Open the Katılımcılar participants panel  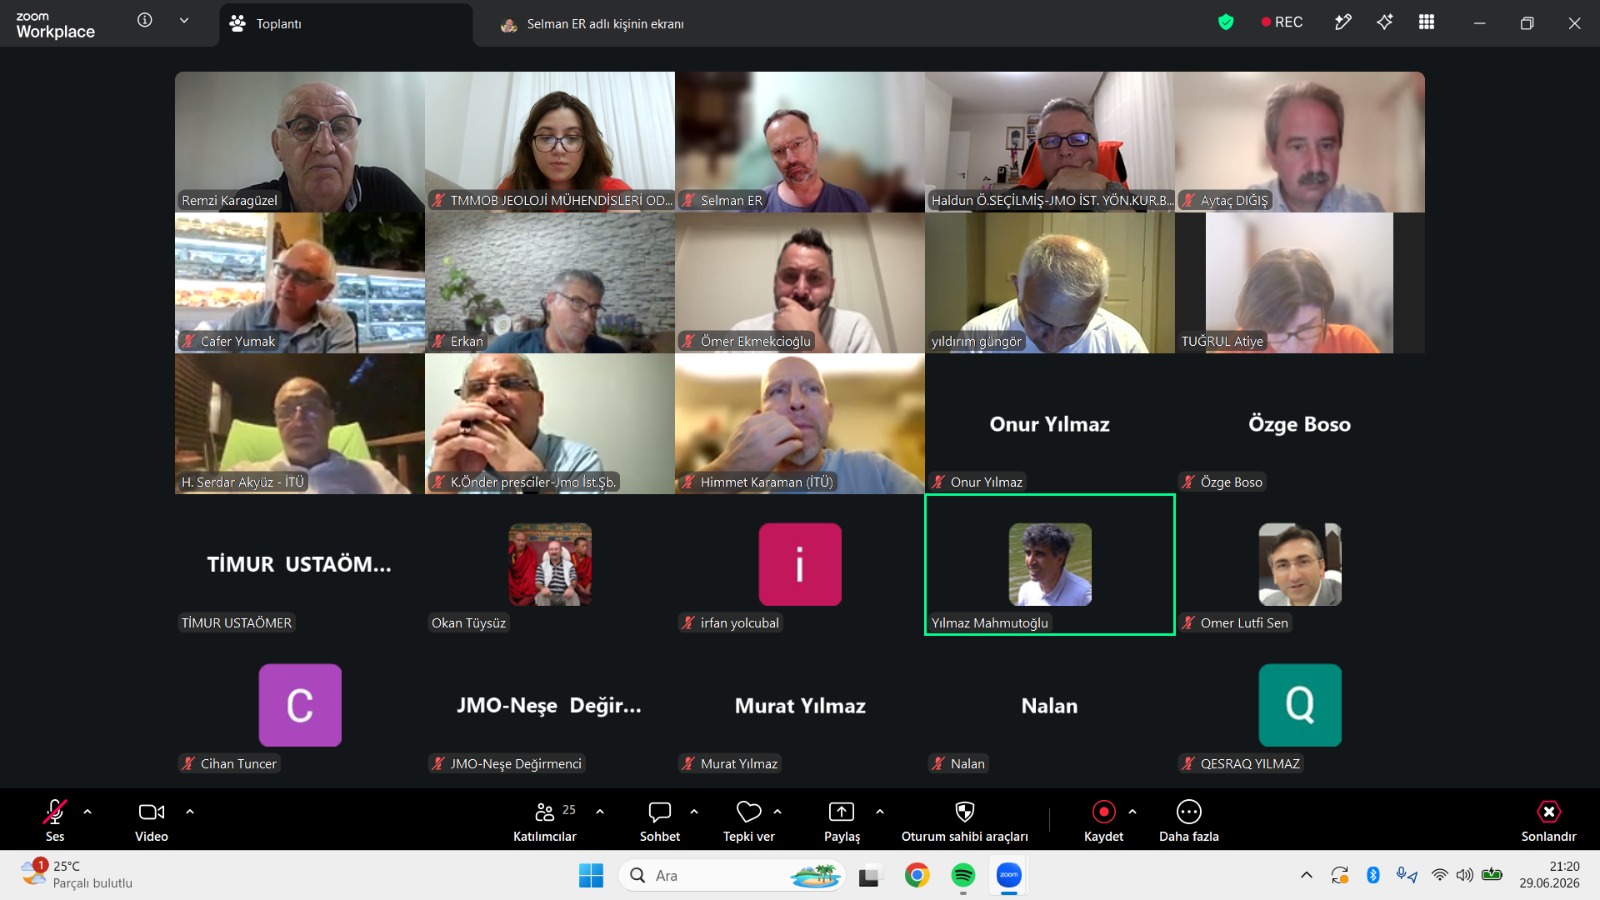click(545, 821)
